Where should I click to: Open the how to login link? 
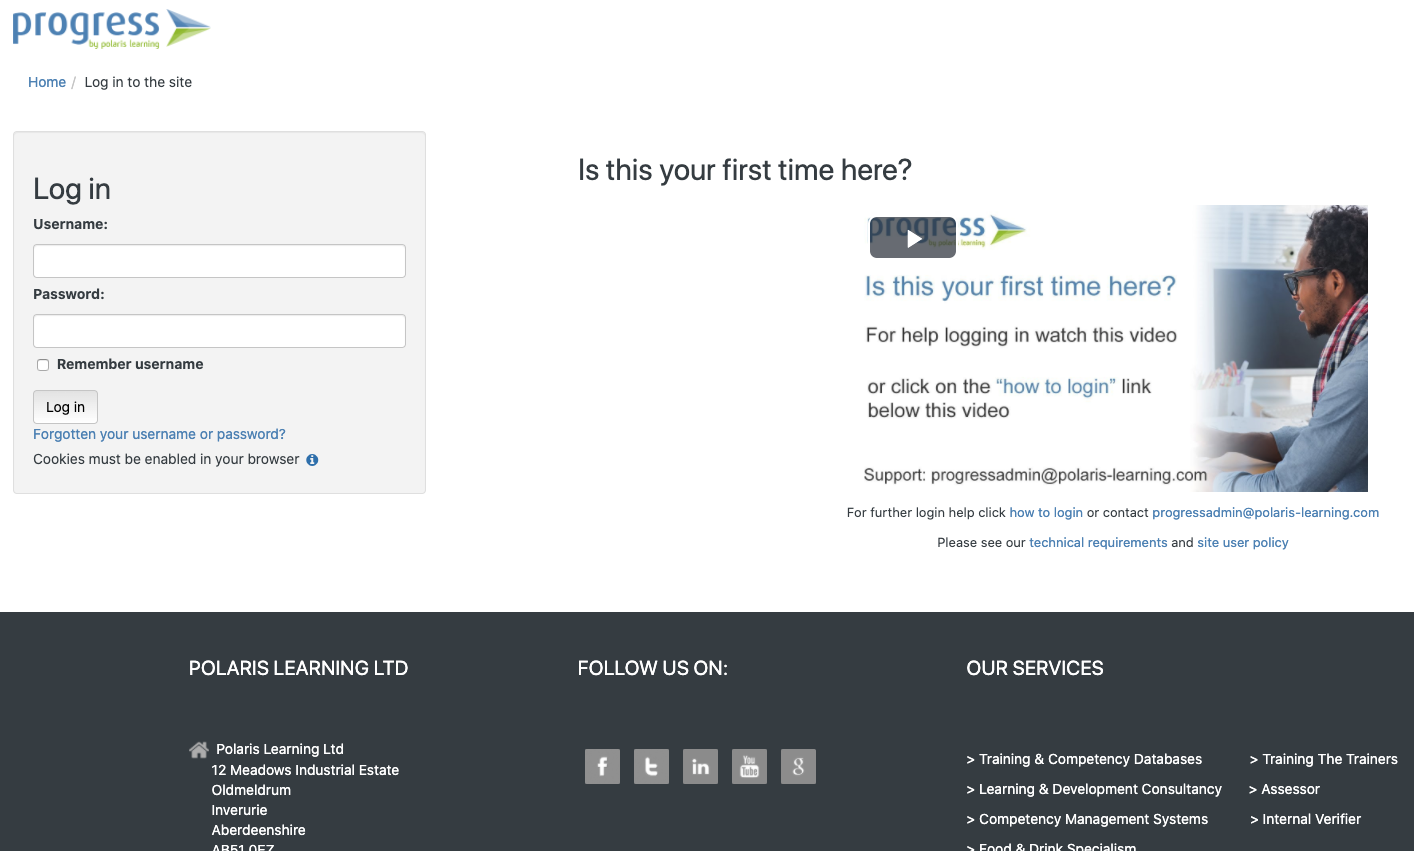(x=1045, y=512)
